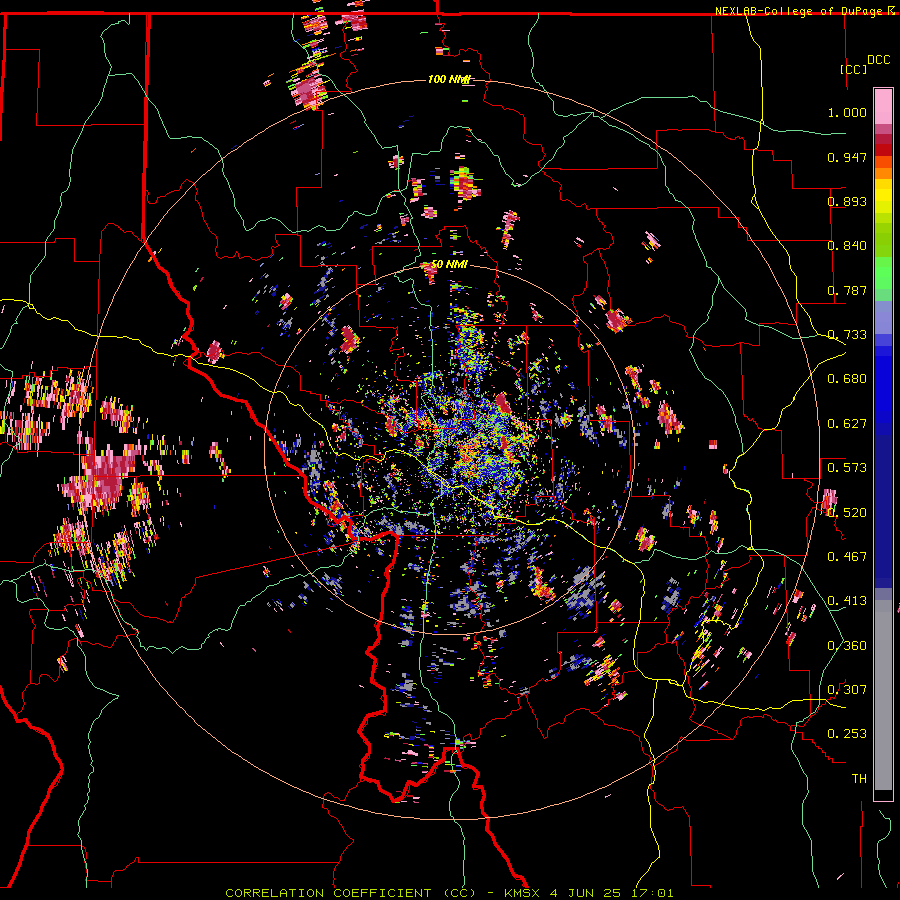Viewport: 900px width, 900px height.
Task: Click the 0.947 value on the color scale
Action: coord(847,157)
